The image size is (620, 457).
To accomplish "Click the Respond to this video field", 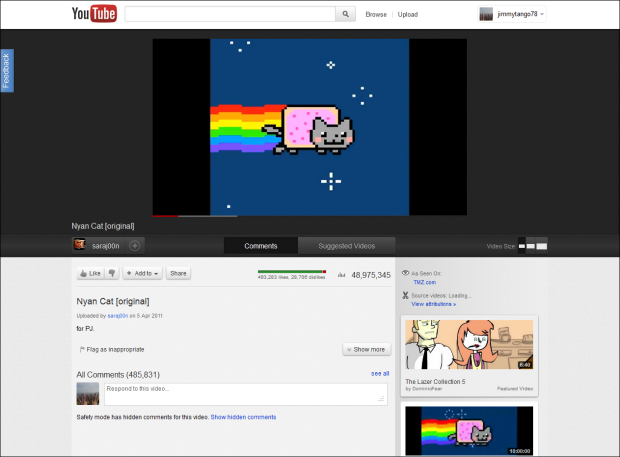I will pos(245,393).
